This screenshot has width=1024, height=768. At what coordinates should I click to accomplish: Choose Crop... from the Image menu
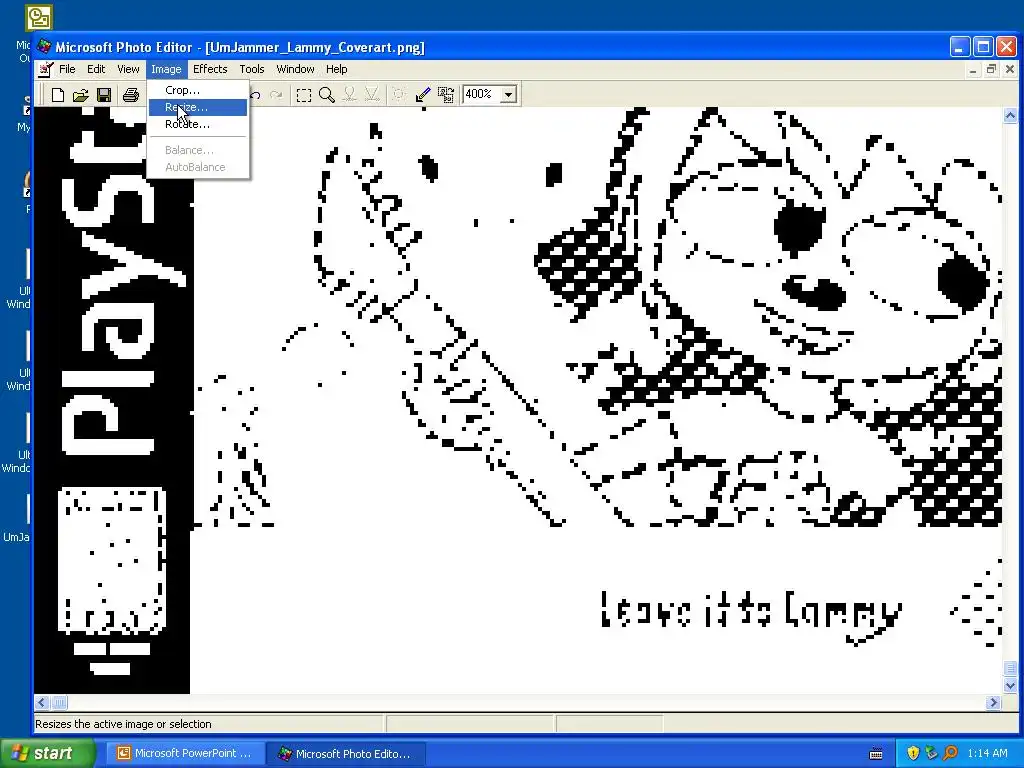(x=197, y=90)
